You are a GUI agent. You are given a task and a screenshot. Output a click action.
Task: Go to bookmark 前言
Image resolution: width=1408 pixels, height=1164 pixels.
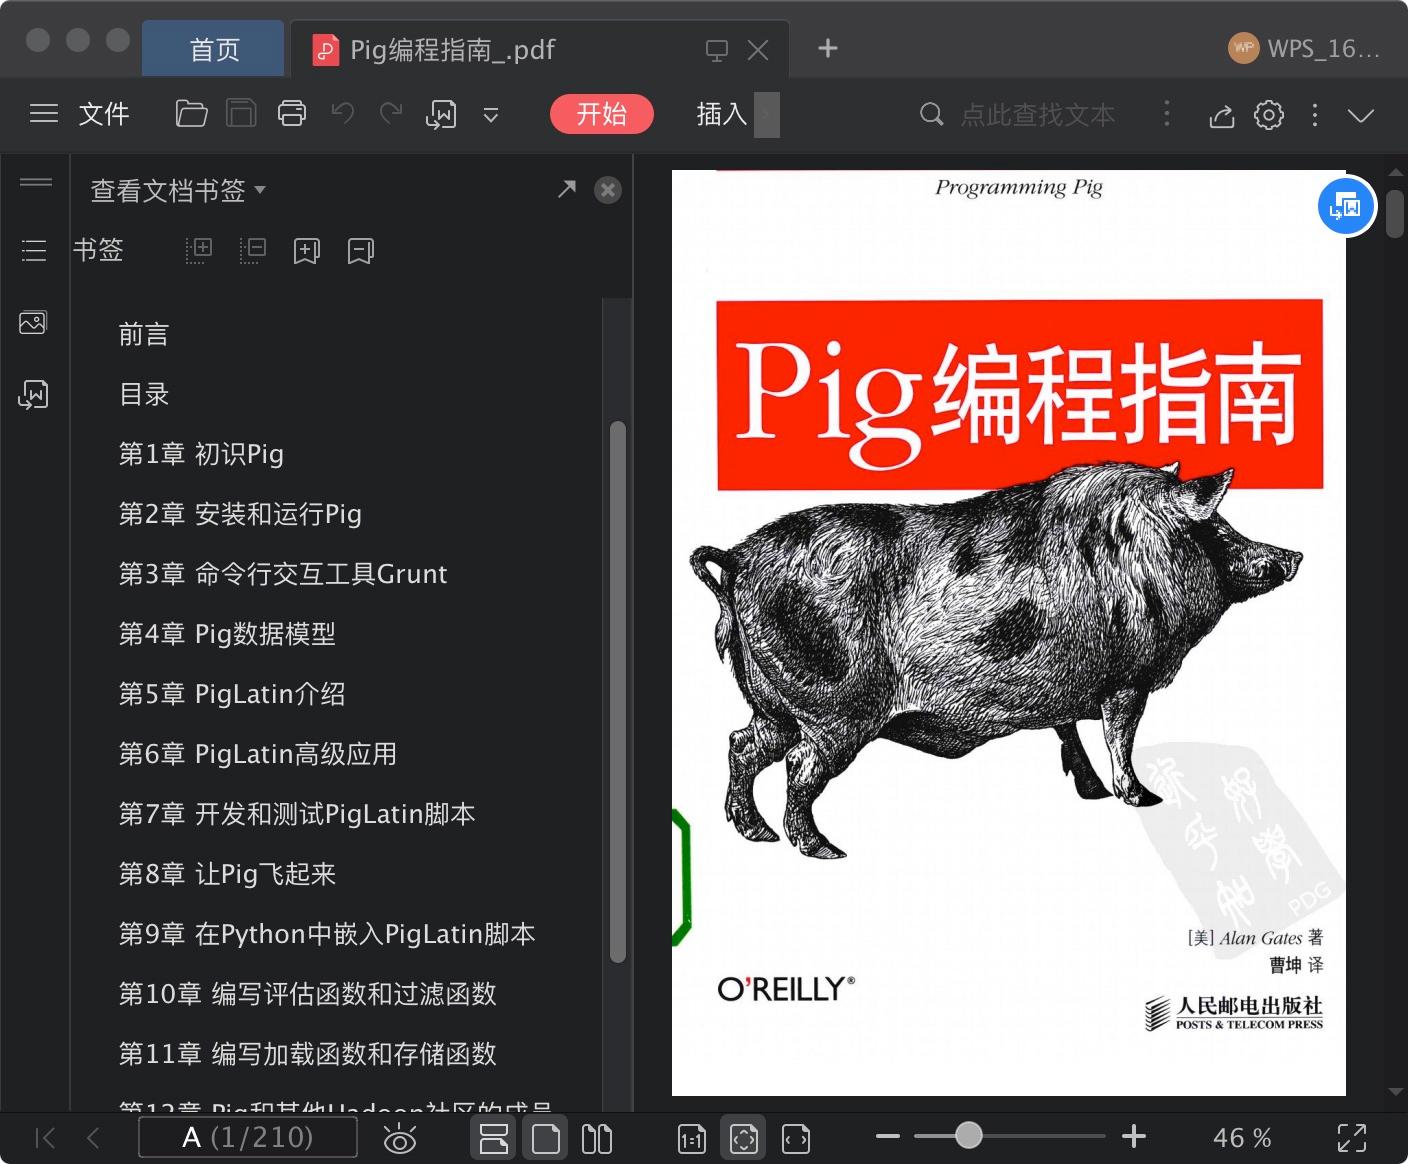click(x=144, y=334)
